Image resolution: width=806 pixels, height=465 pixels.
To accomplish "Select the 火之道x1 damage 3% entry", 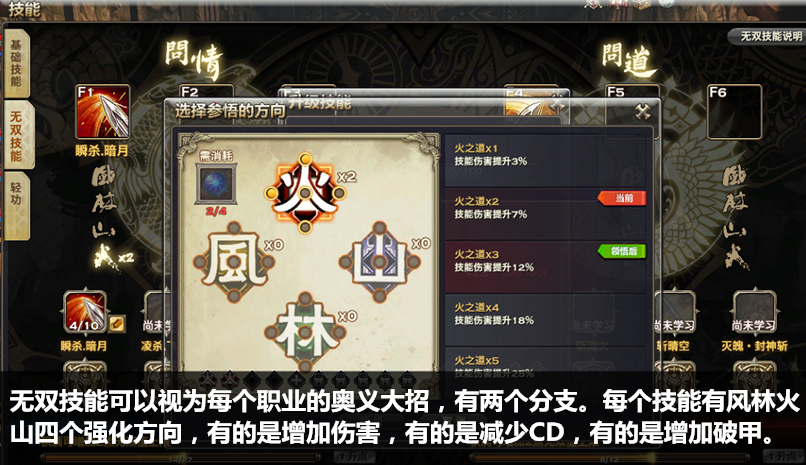I will 545,160.
